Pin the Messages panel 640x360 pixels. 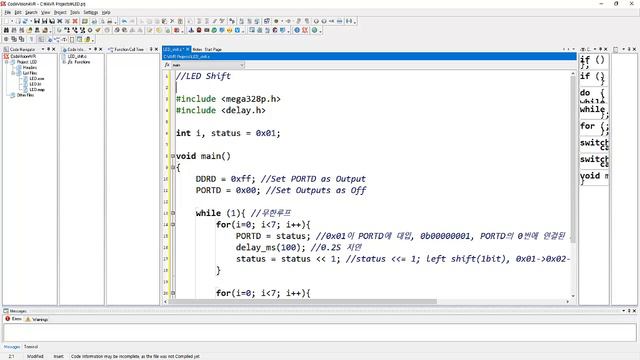click(629, 311)
